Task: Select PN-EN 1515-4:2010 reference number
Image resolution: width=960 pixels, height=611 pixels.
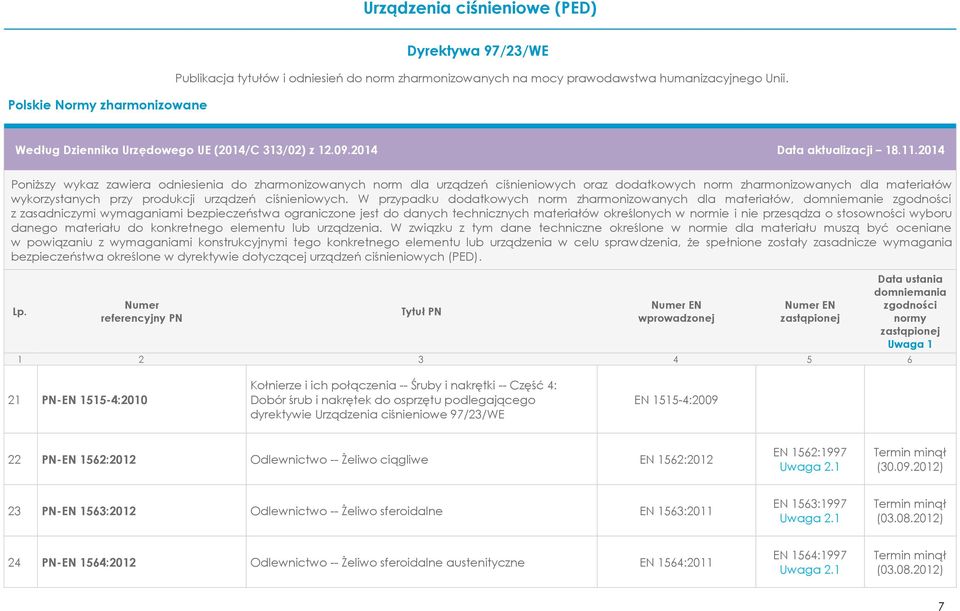Action: click(94, 400)
